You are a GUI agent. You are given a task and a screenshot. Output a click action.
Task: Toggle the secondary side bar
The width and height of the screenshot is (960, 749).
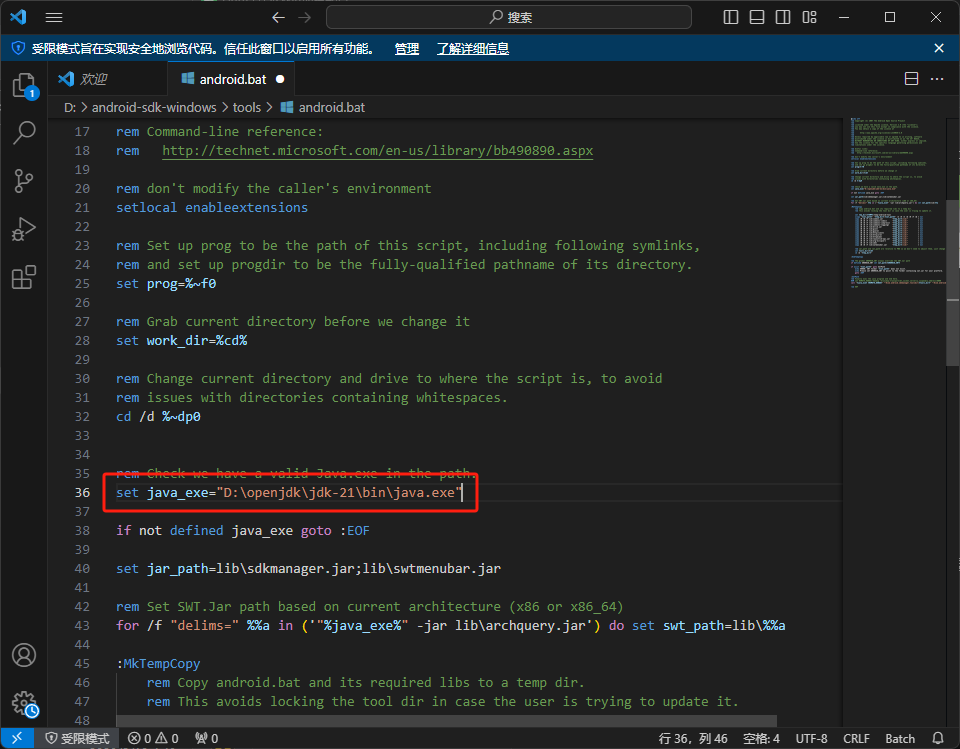[784, 17]
